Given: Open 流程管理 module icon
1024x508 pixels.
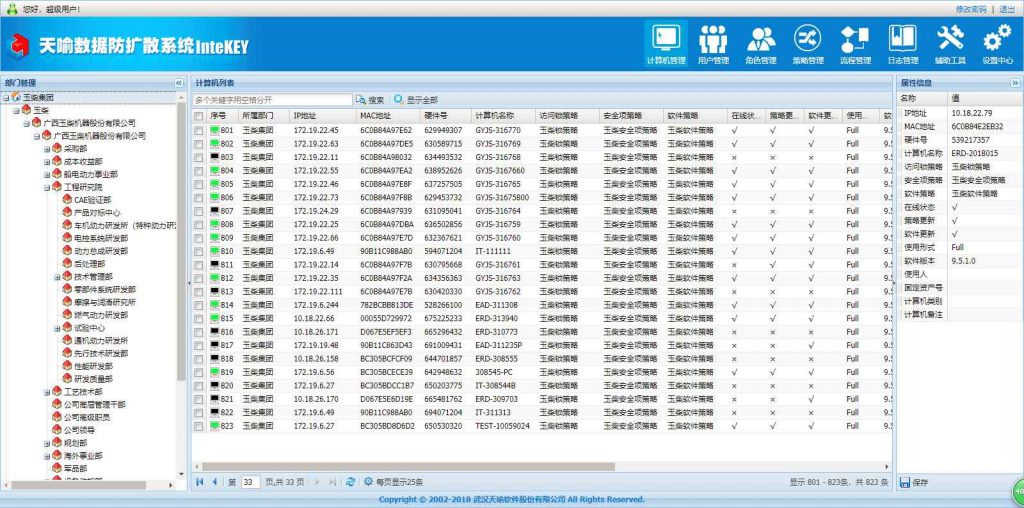Looking at the screenshot, I should pyautogui.click(x=855, y=44).
